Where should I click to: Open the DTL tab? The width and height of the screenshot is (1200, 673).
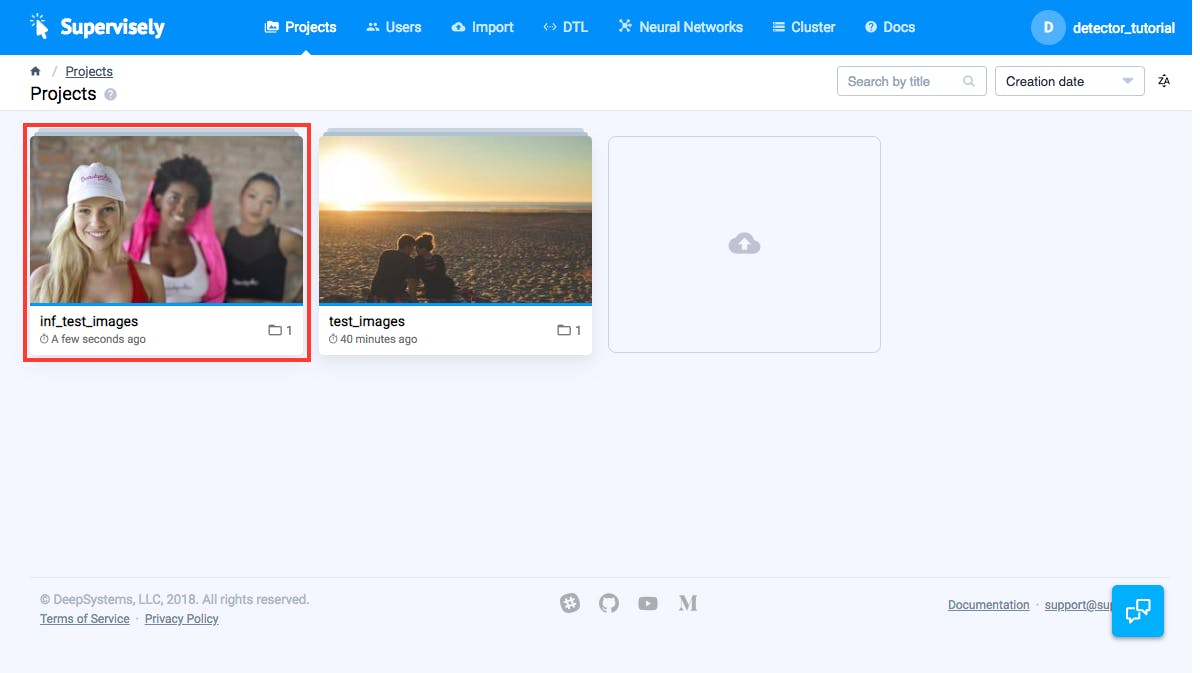(565, 27)
